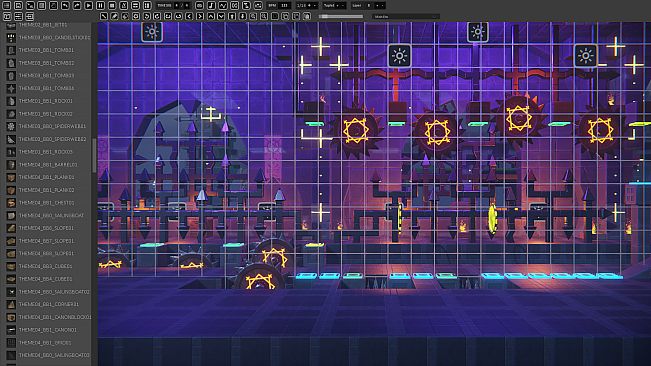Click the undo arrow icon
The image size is (651, 366).
65,6
